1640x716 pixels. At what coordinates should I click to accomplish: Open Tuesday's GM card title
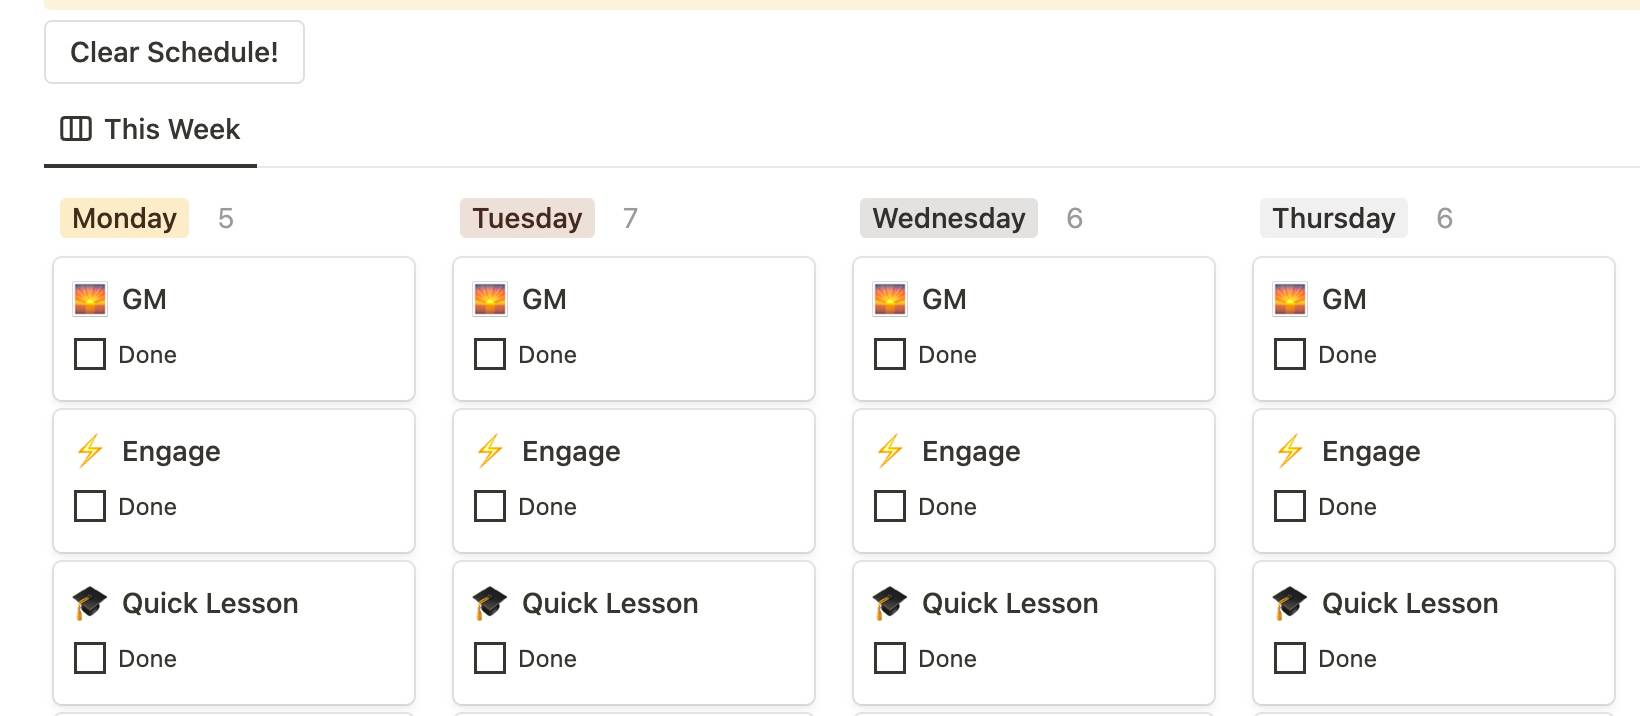tap(544, 299)
